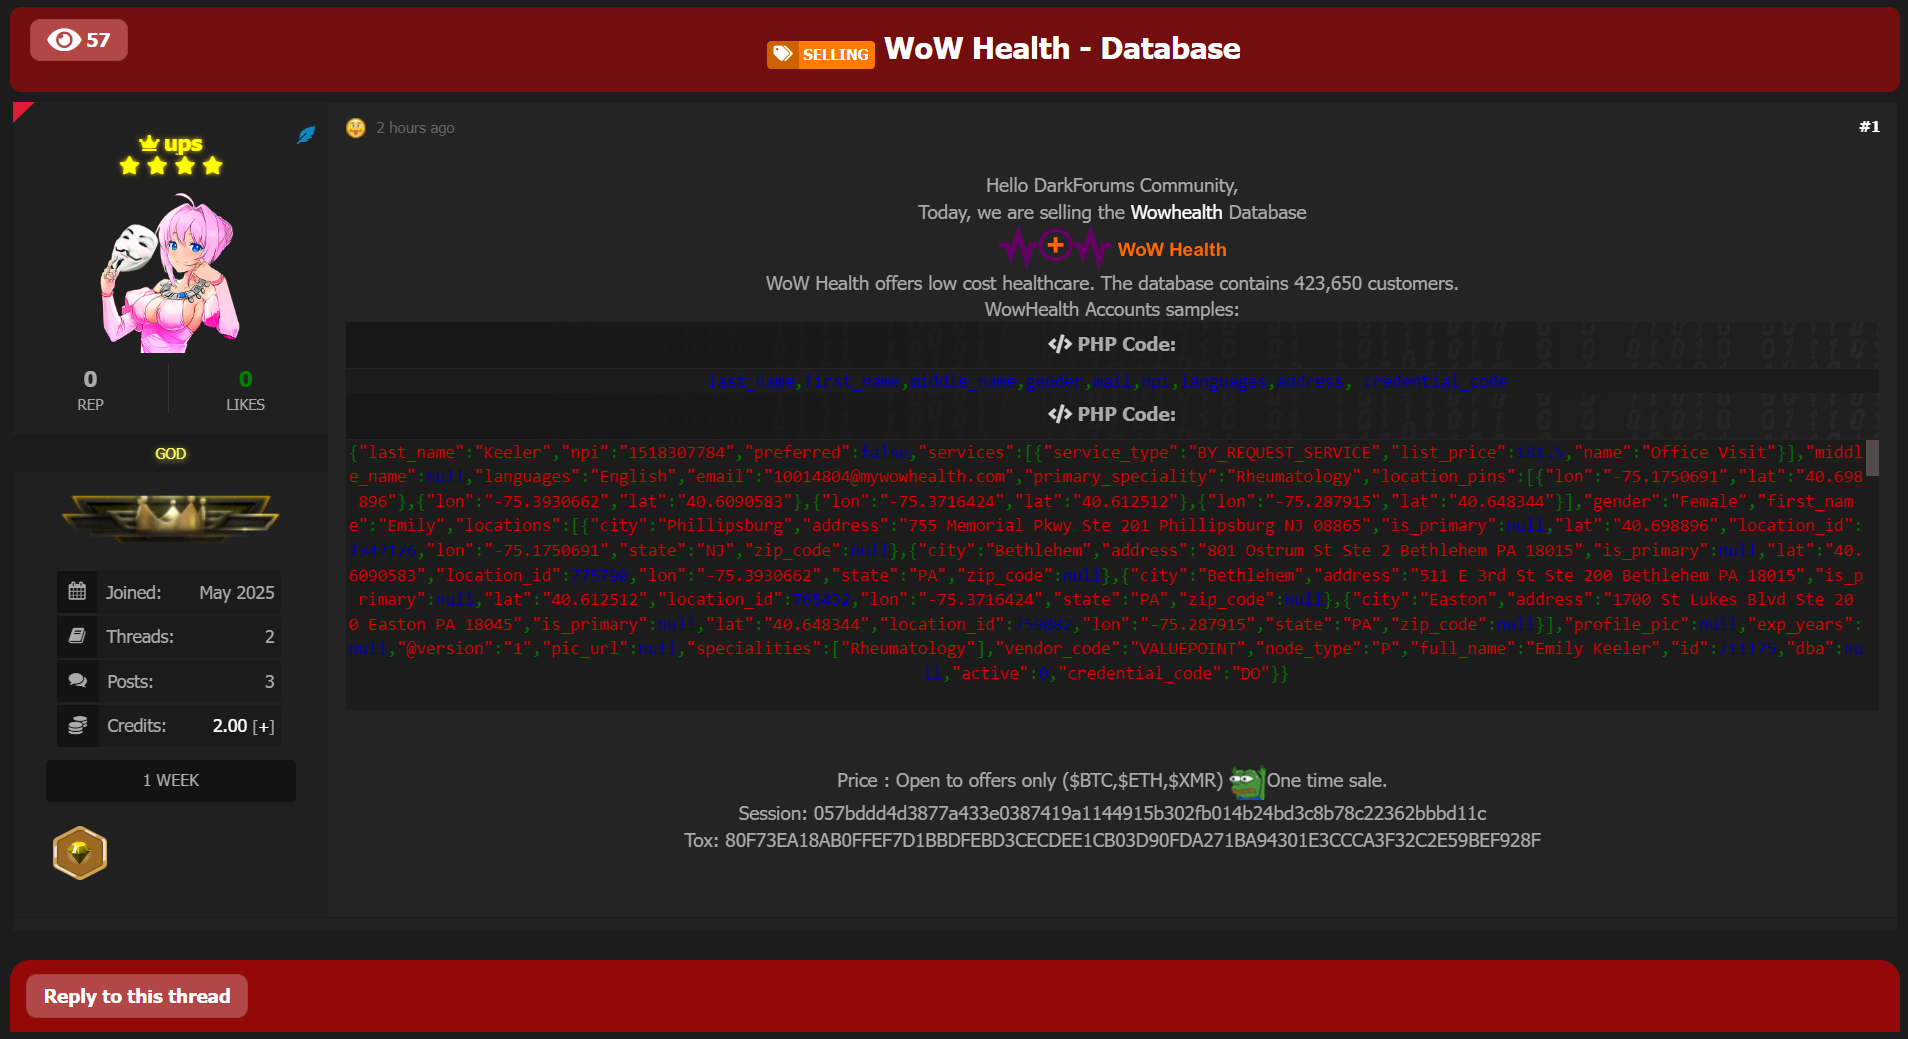
Task: Click the coins icon next to Credits
Action: pos(77,725)
